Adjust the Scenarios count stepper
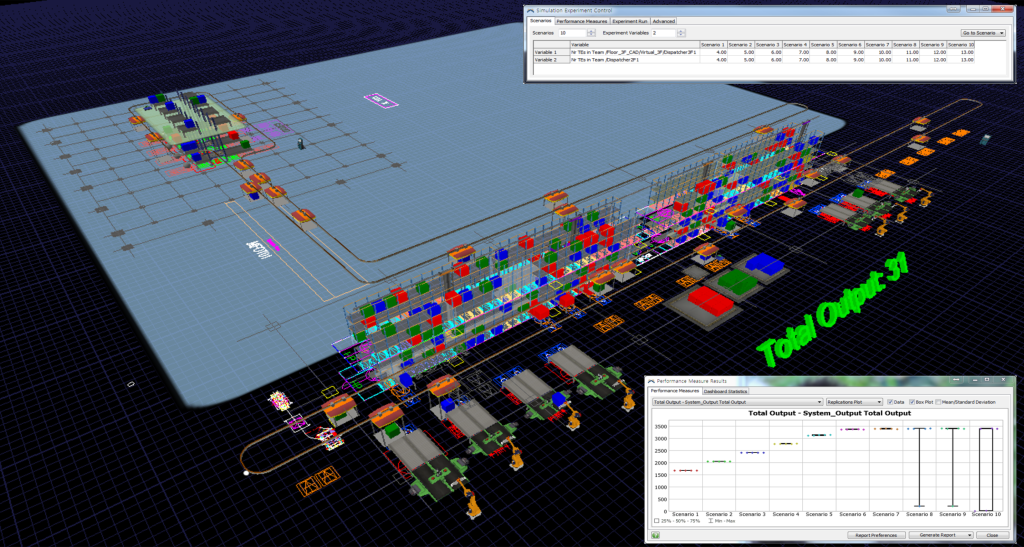This screenshot has width=1024, height=547. coord(591,33)
